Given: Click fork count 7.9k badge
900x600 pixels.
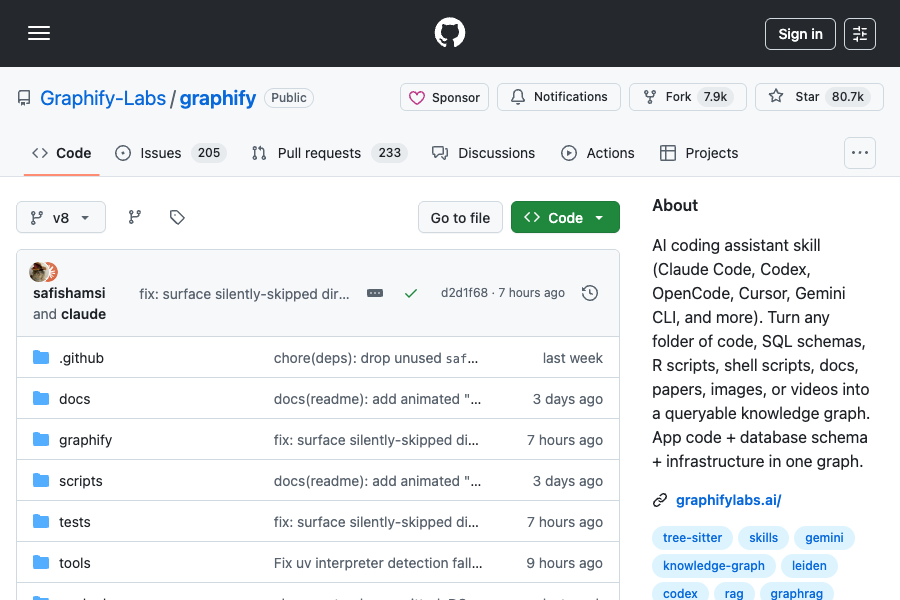Looking at the screenshot, I should point(716,97).
